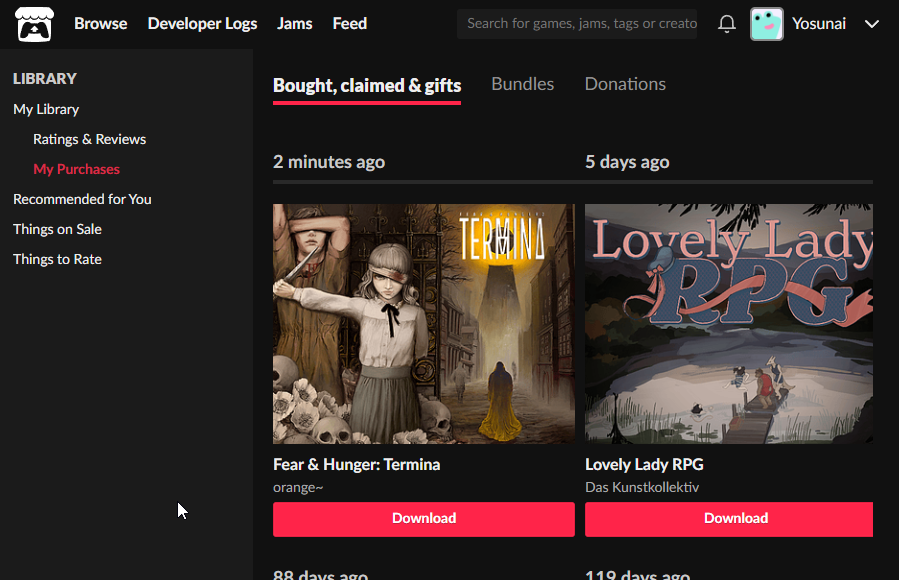
Task: Open the notifications bell
Action: [x=726, y=23]
